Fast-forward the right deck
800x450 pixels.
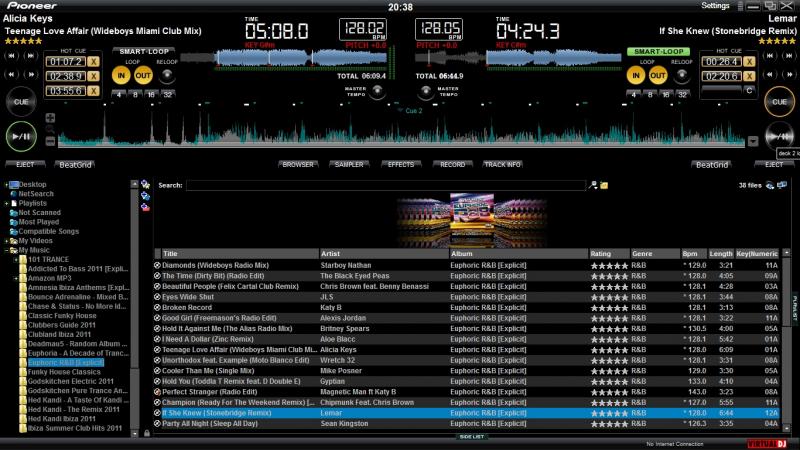coord(789,74)
